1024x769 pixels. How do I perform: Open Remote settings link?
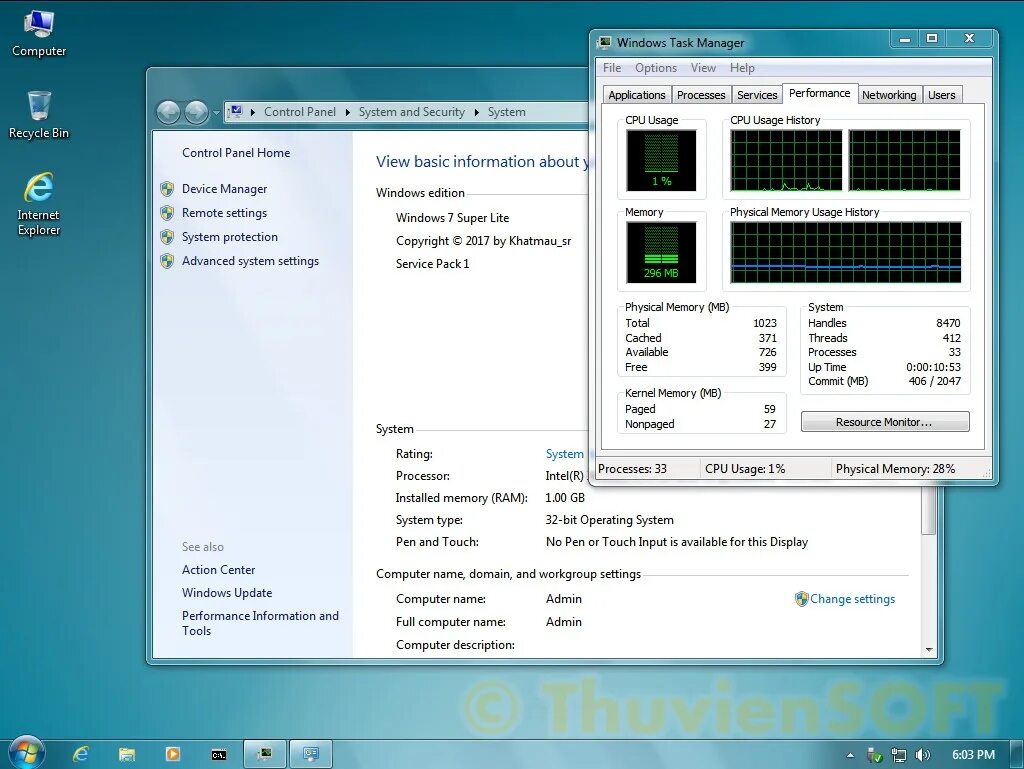click(224, 213)
